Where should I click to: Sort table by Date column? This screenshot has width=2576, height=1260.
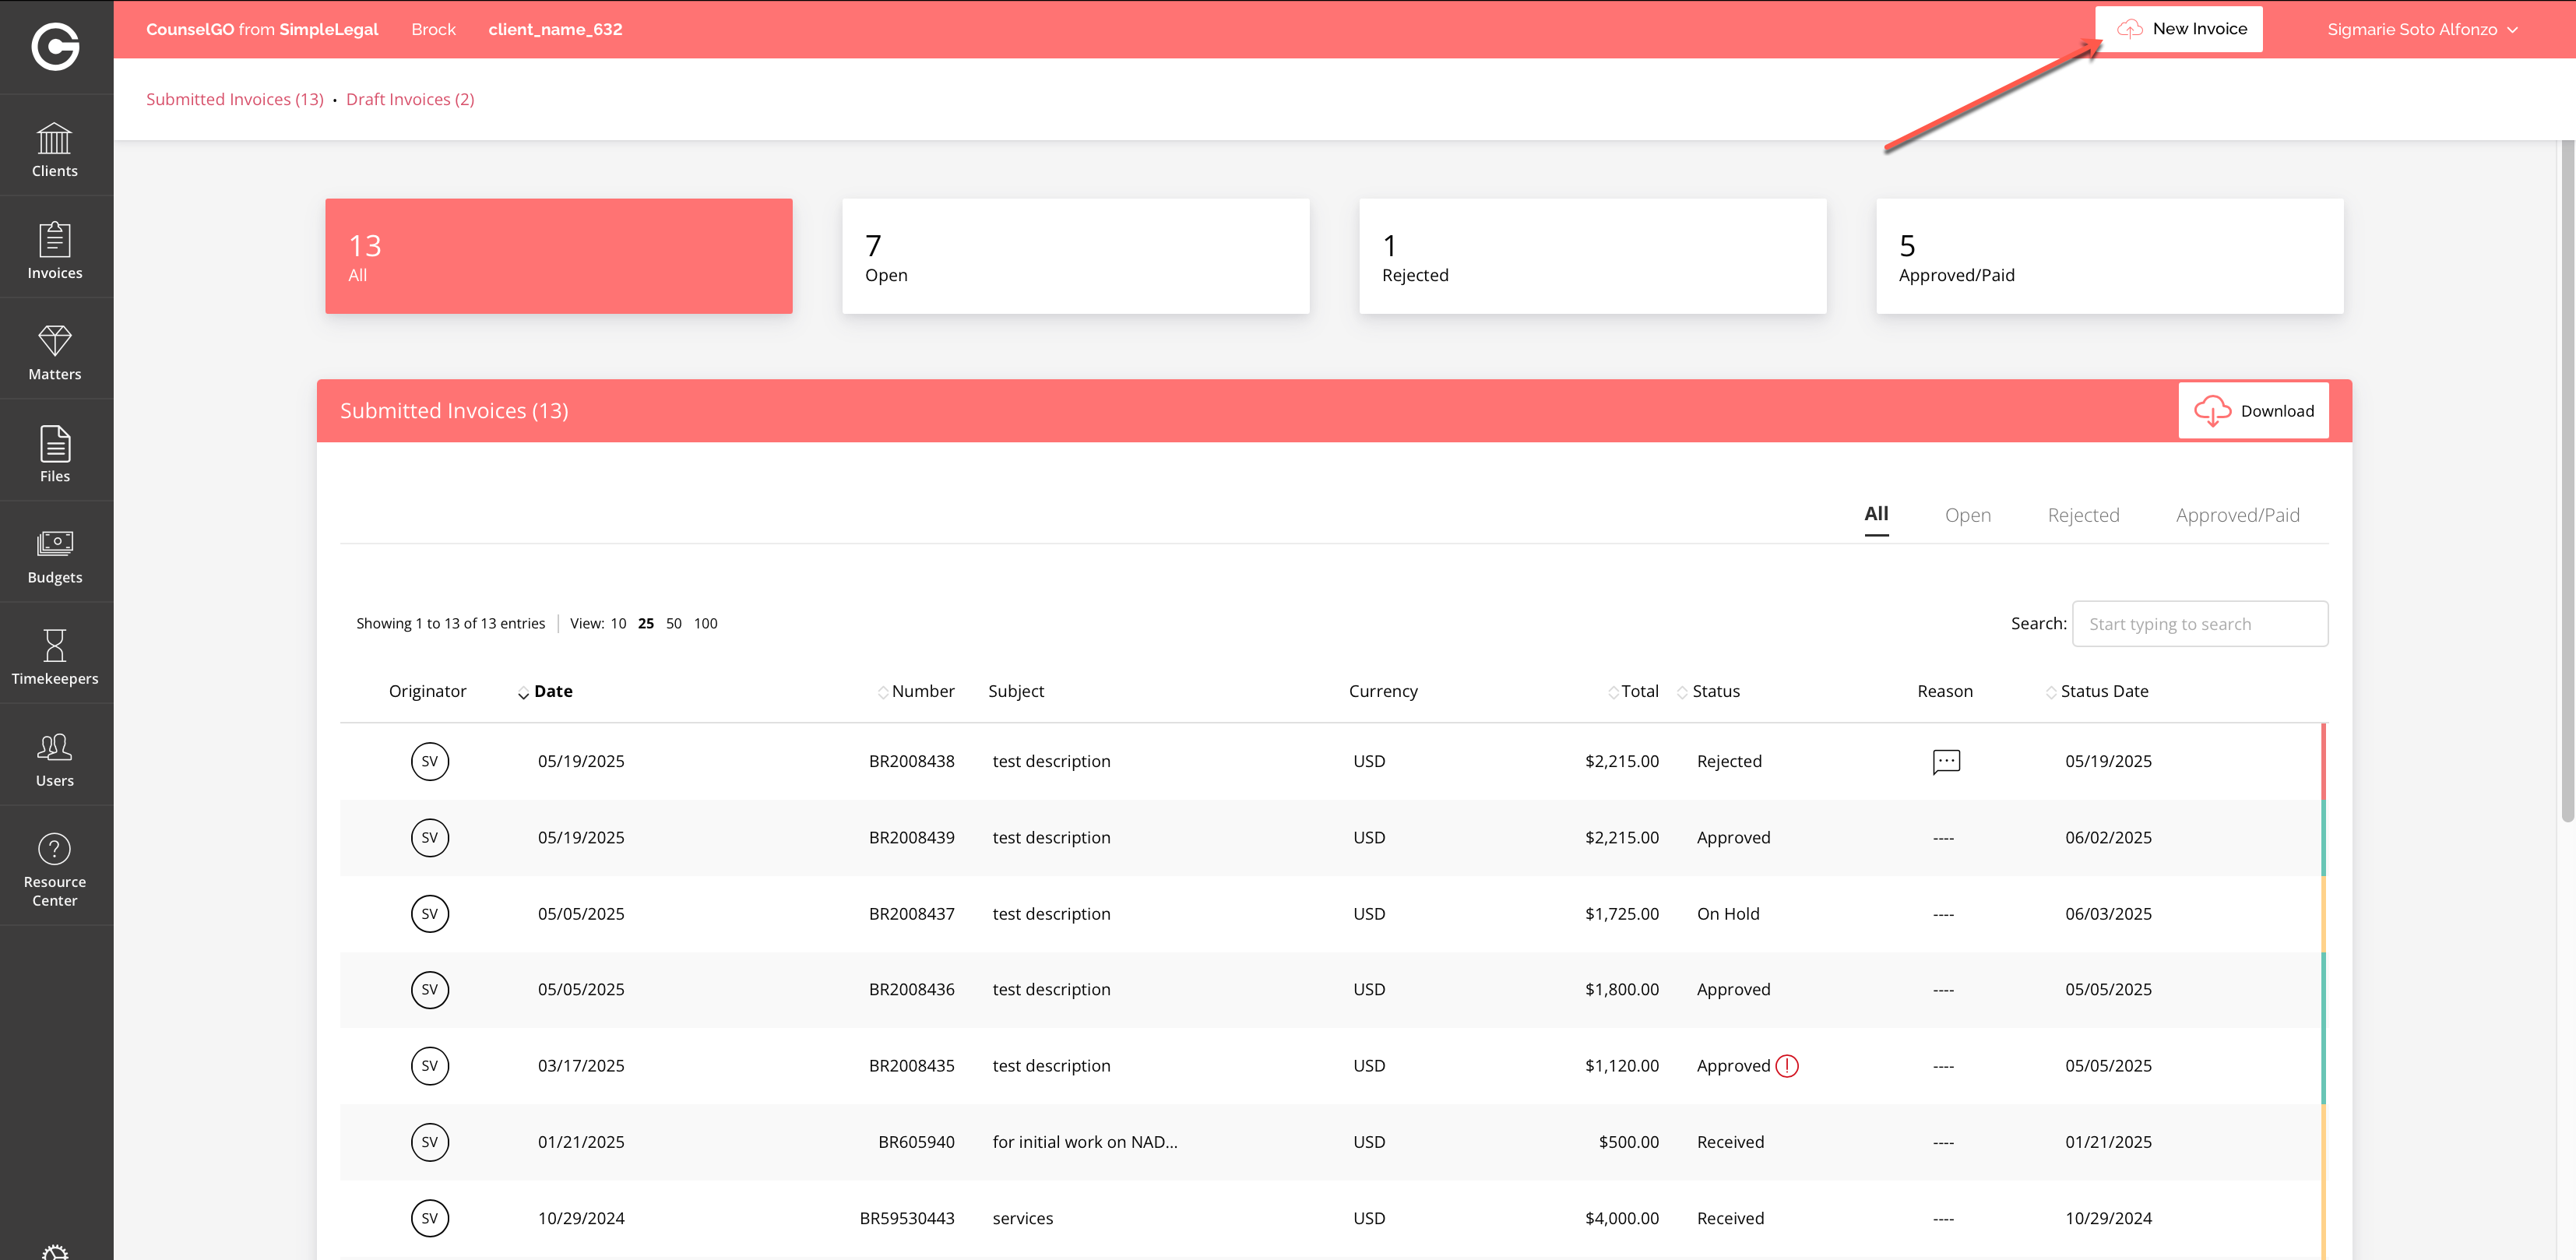coord(552,691)
